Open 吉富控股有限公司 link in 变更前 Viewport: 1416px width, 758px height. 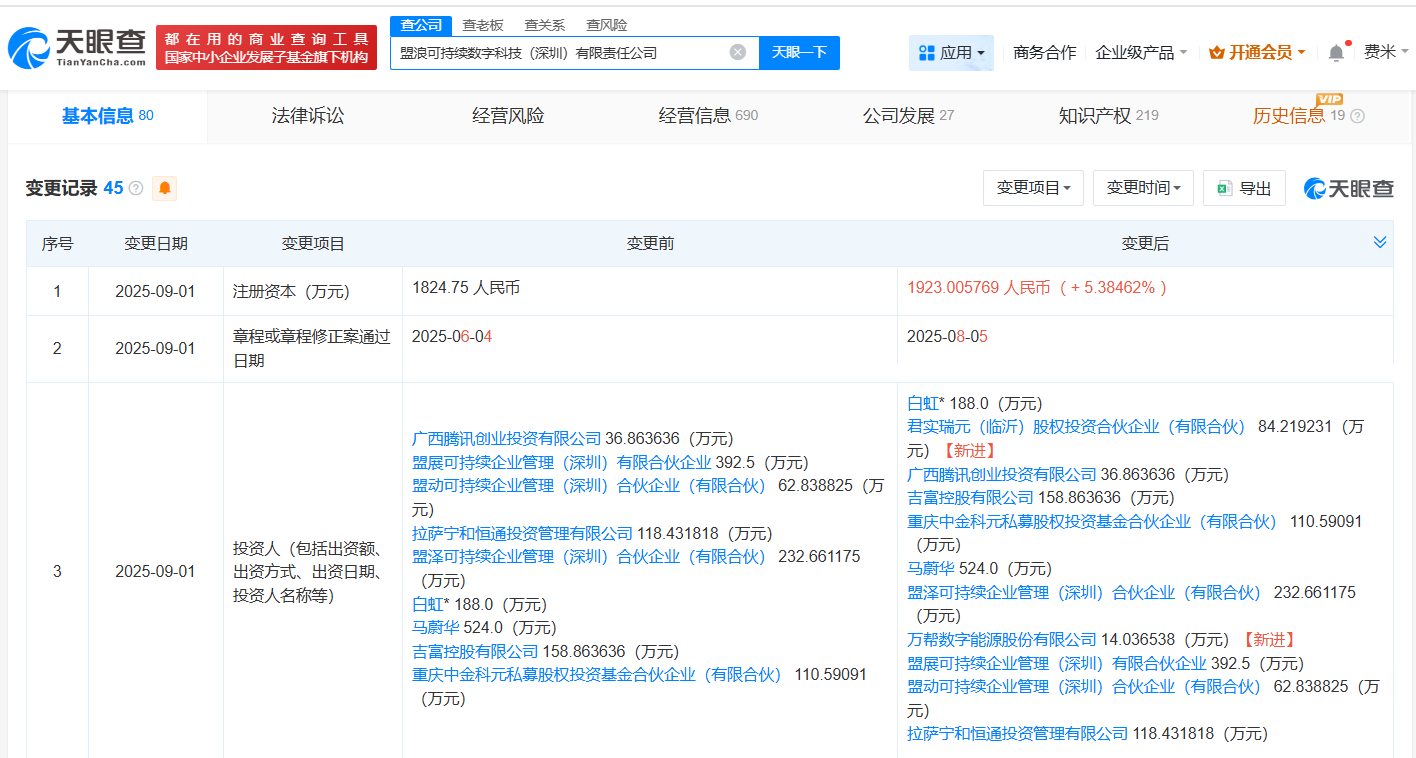(x=475, y=652)
